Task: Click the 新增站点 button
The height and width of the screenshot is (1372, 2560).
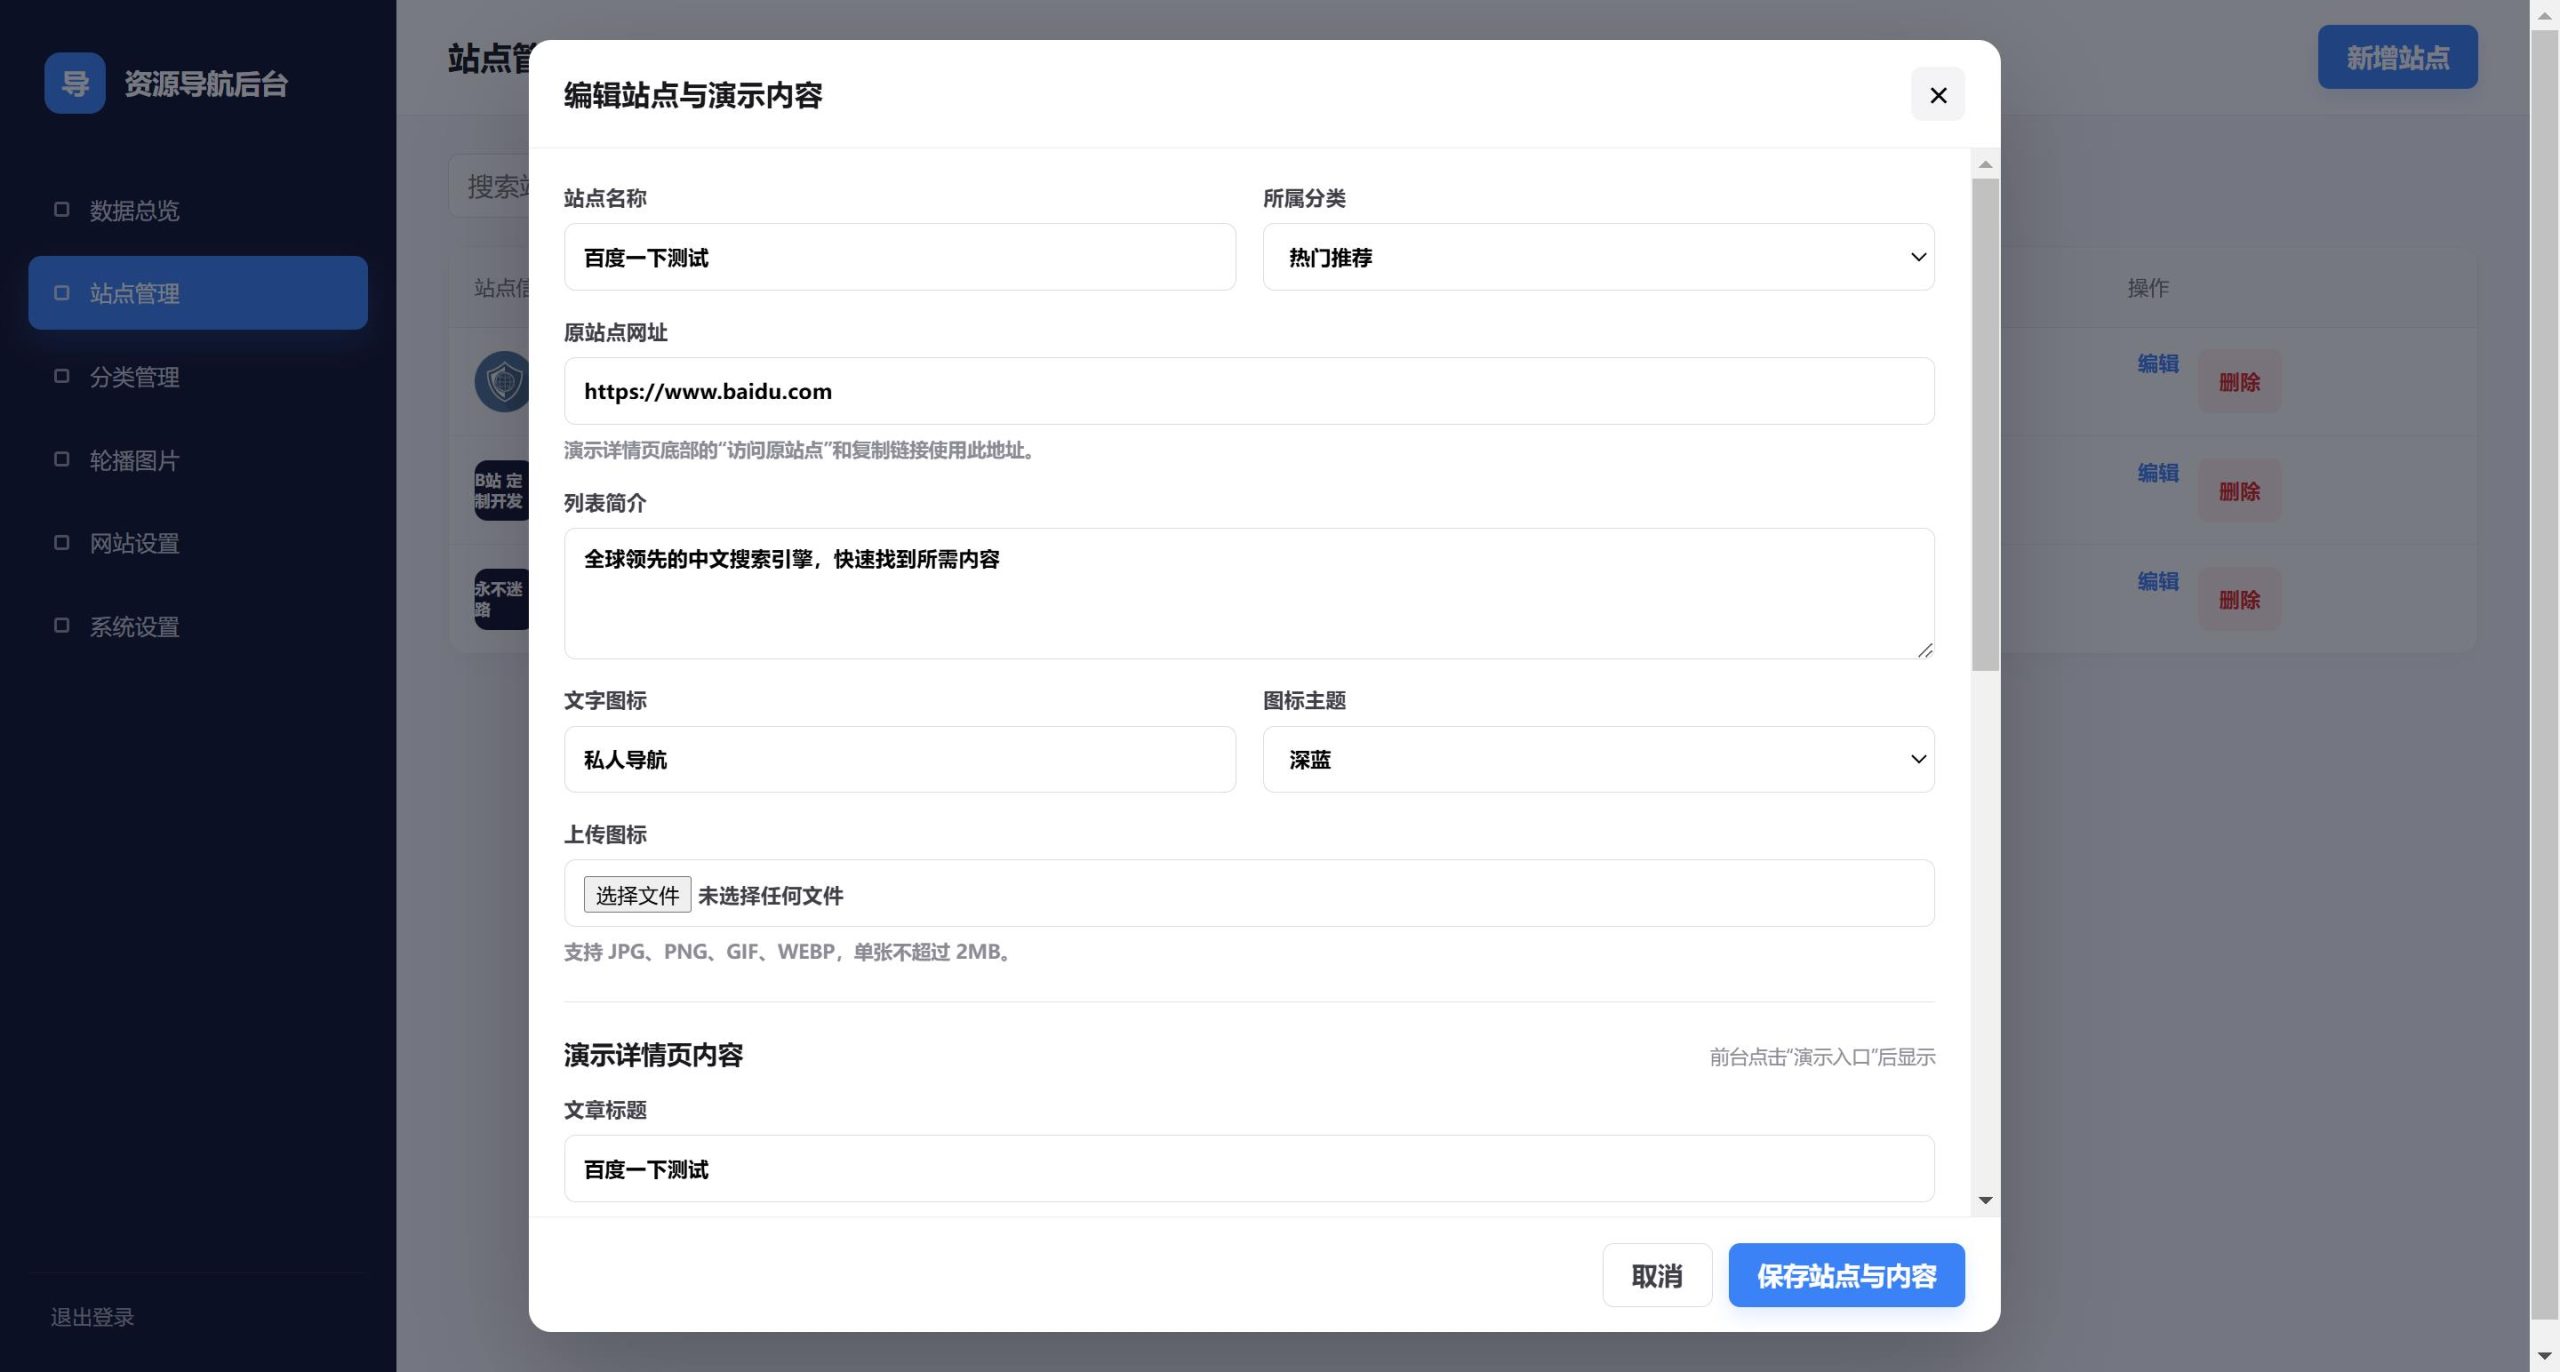Action: pos(2397,57)
